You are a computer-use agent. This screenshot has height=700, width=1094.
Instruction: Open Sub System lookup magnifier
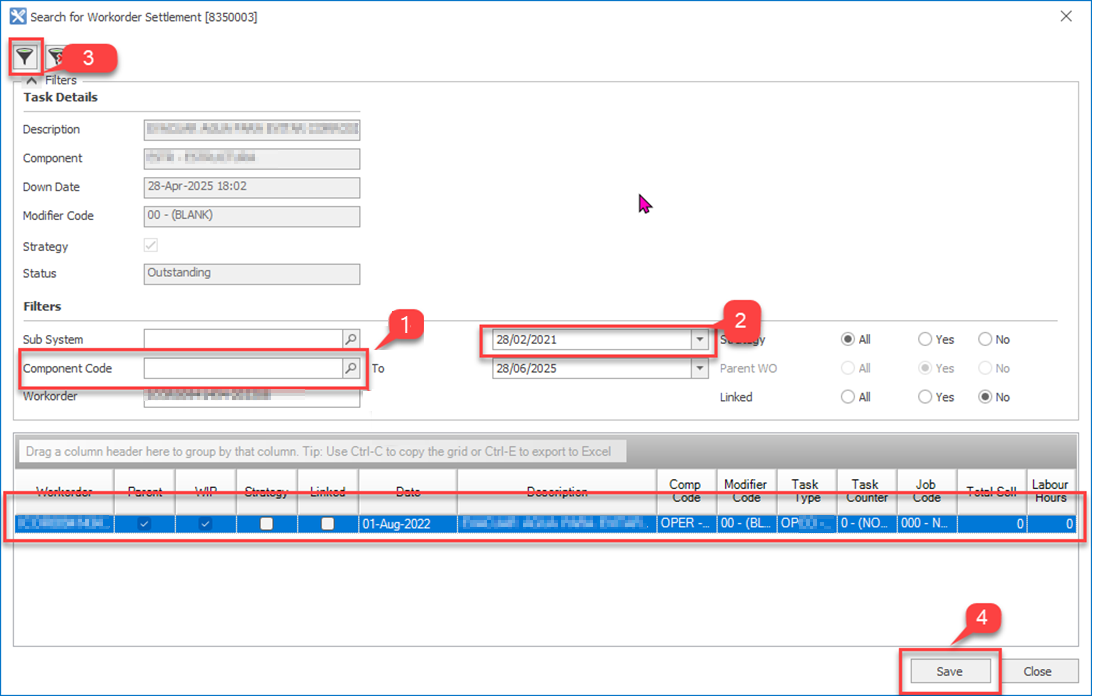click(351, 339)
